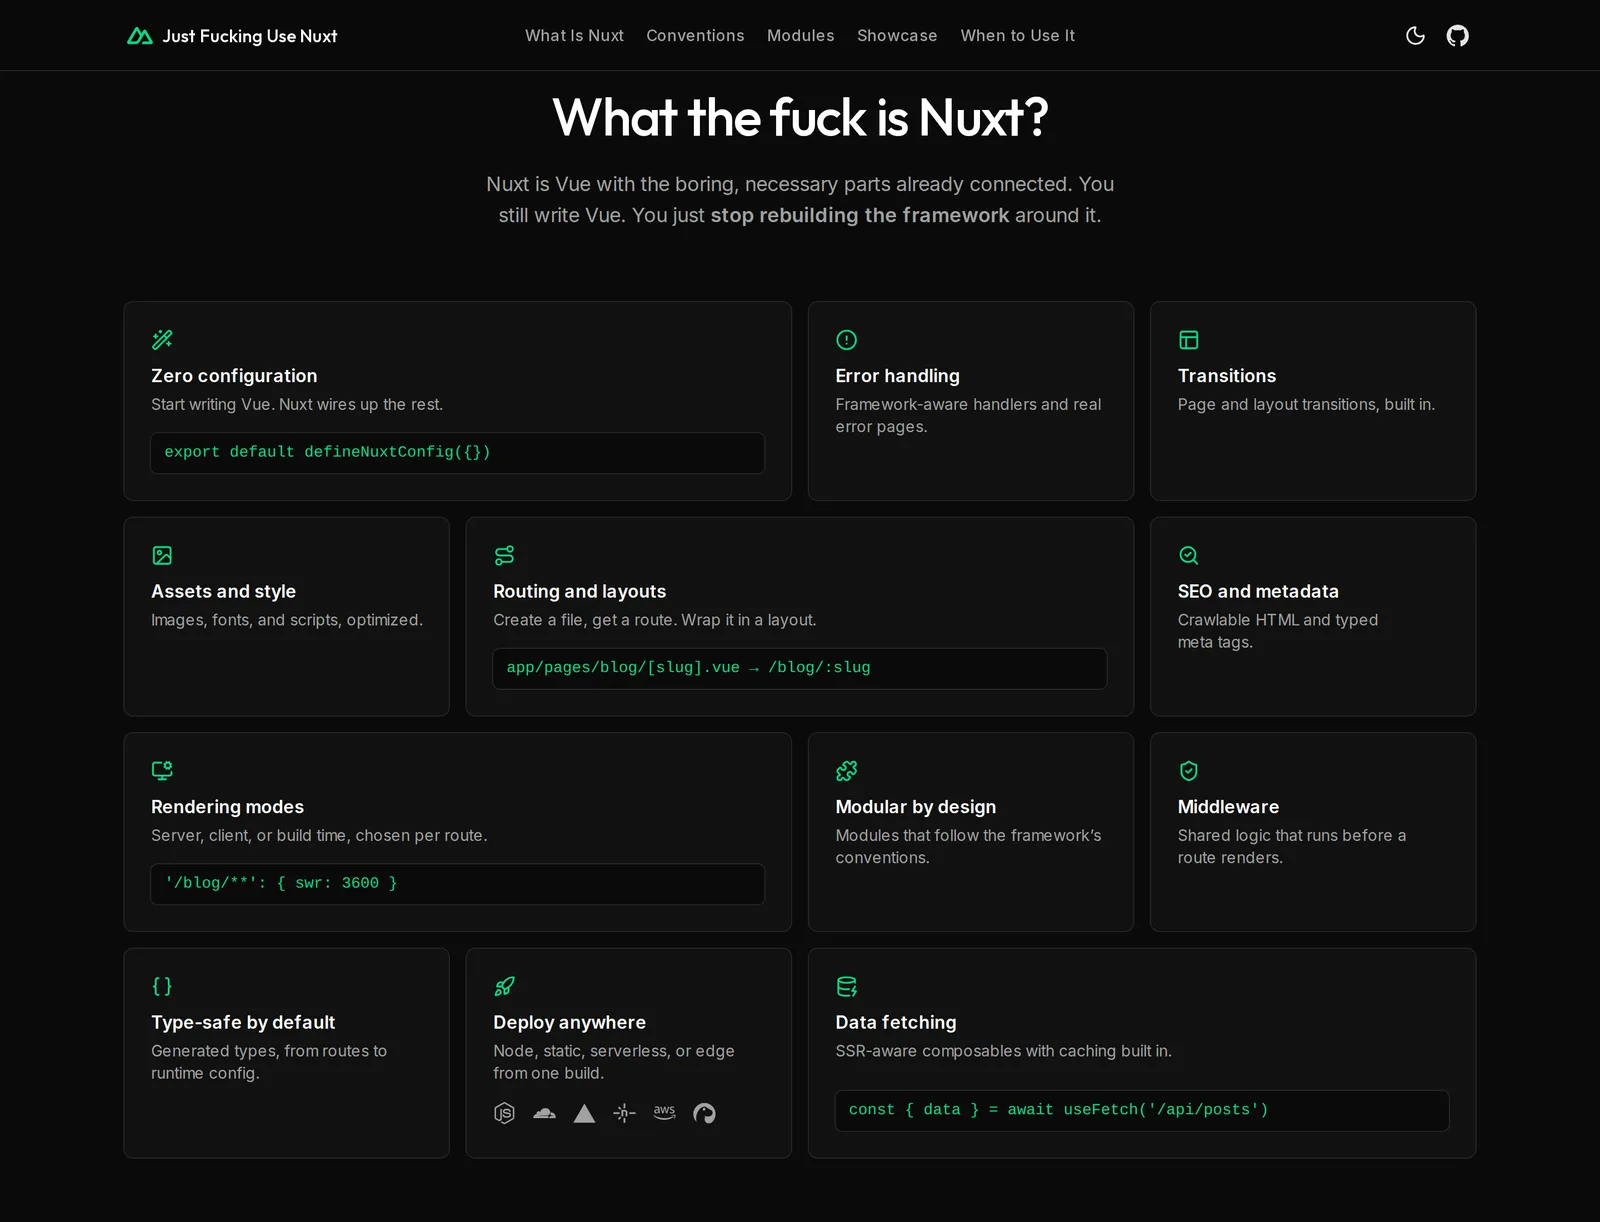The image size is (1600, 1222).
Task: Toggle the dark mode moon icon
Action: point(1415,36)
